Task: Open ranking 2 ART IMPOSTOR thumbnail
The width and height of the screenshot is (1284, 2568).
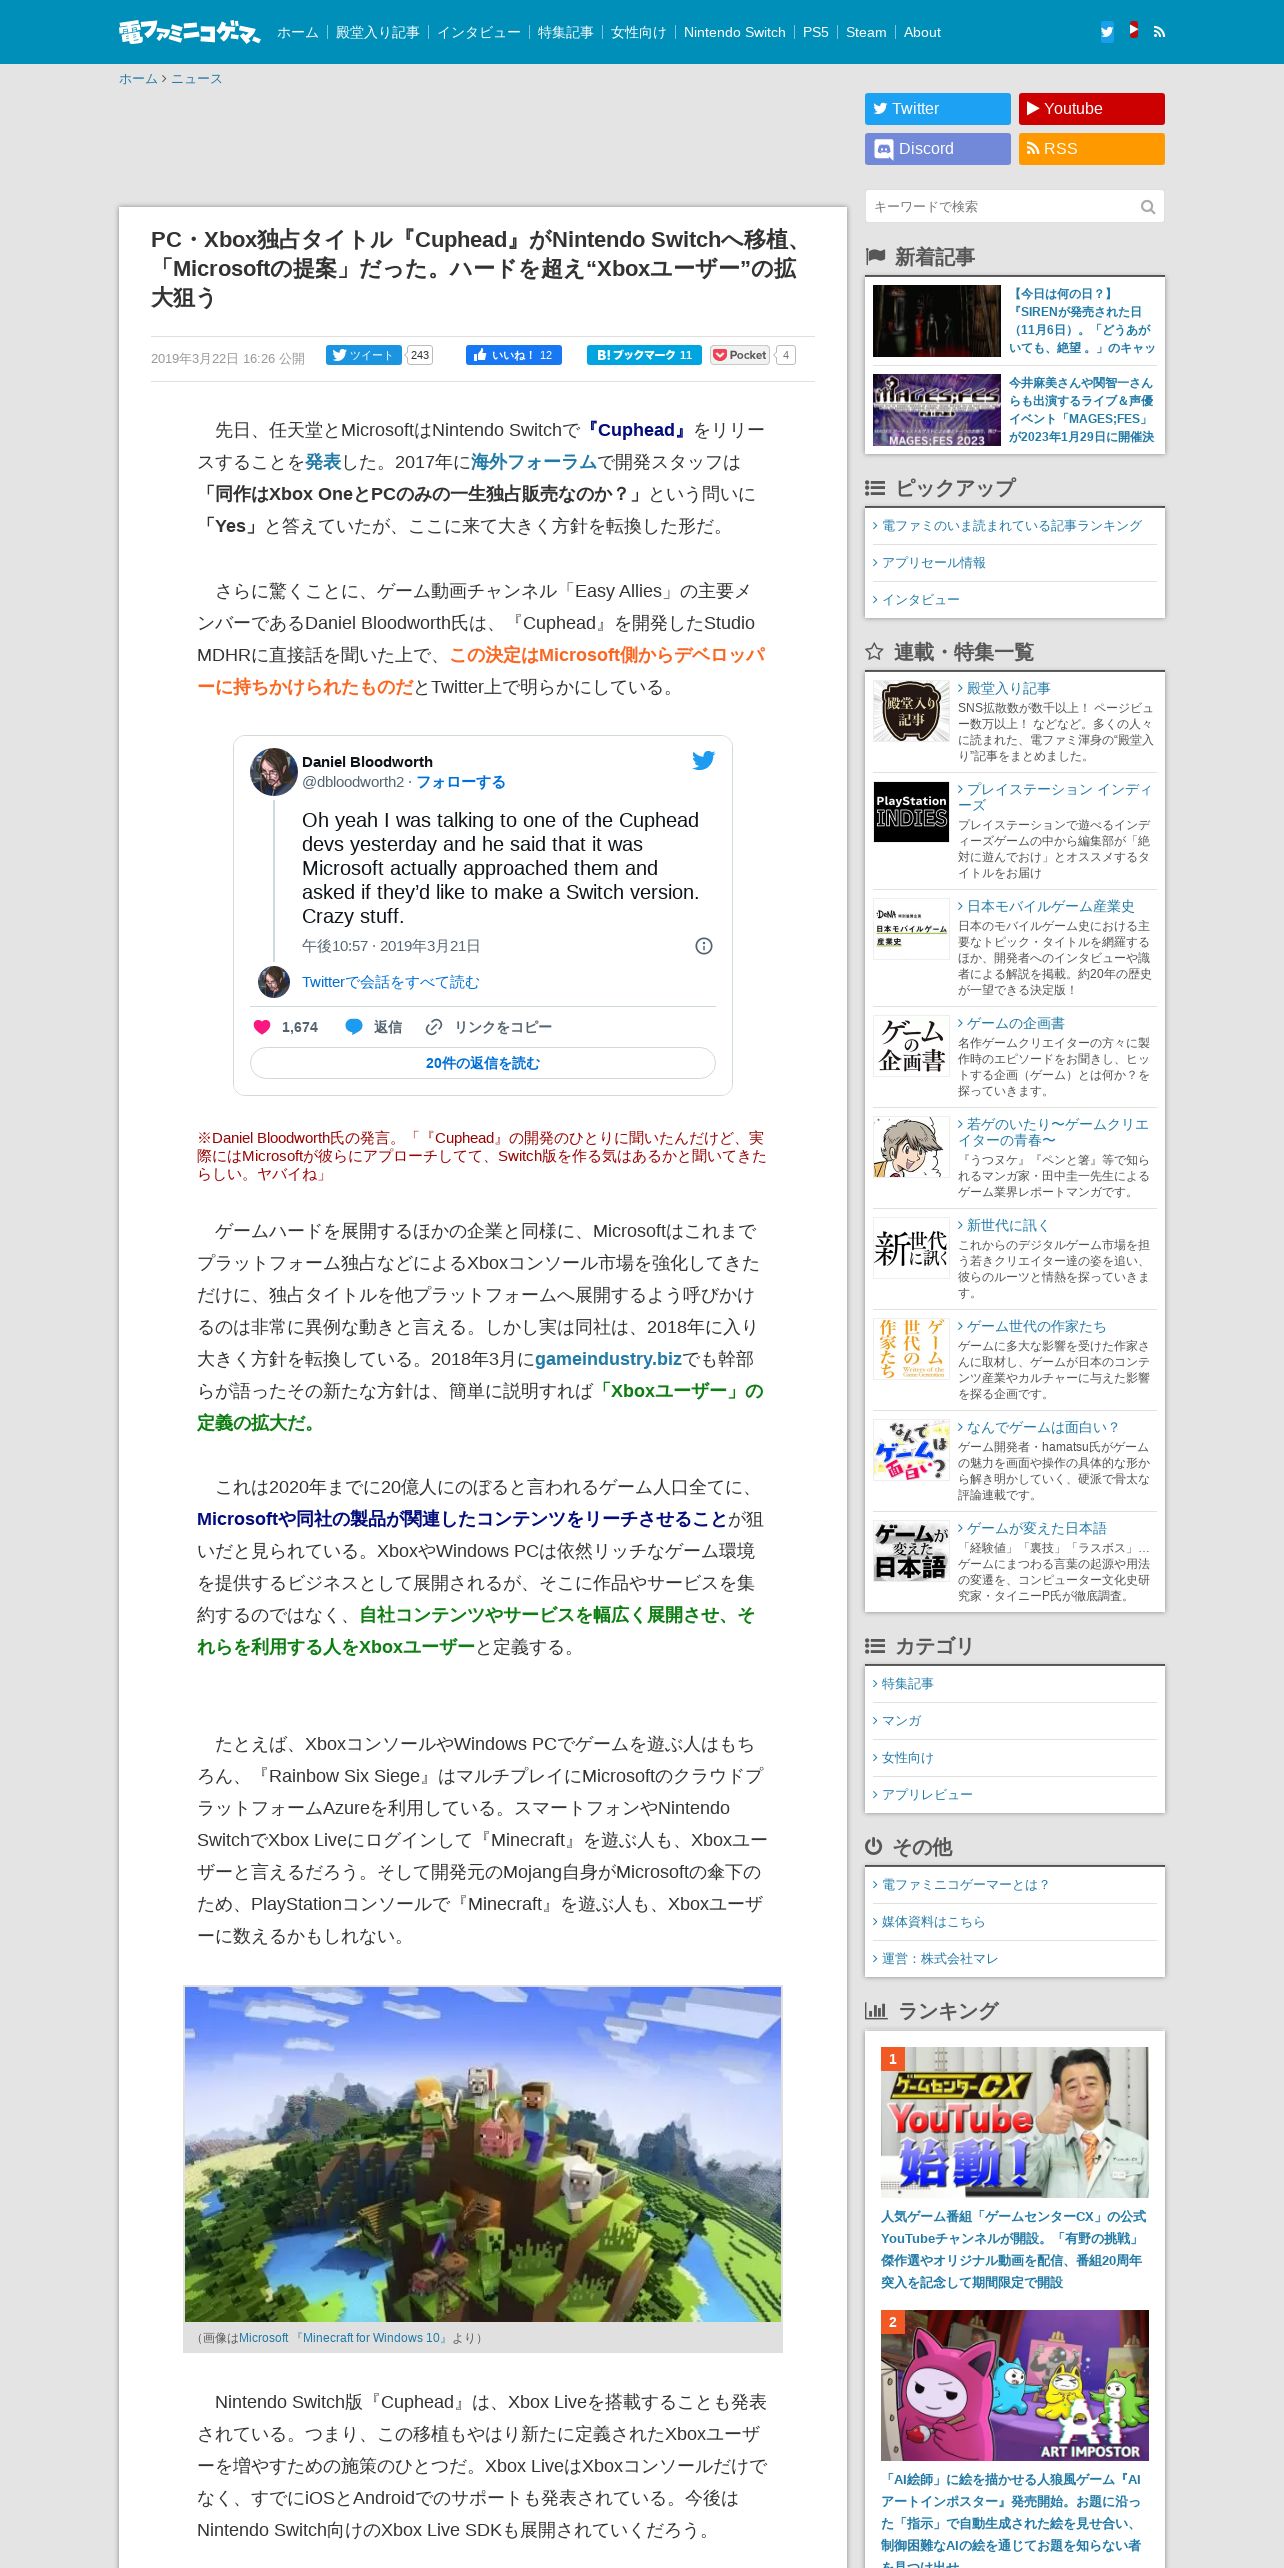Action: (x=1015, y=2385)
